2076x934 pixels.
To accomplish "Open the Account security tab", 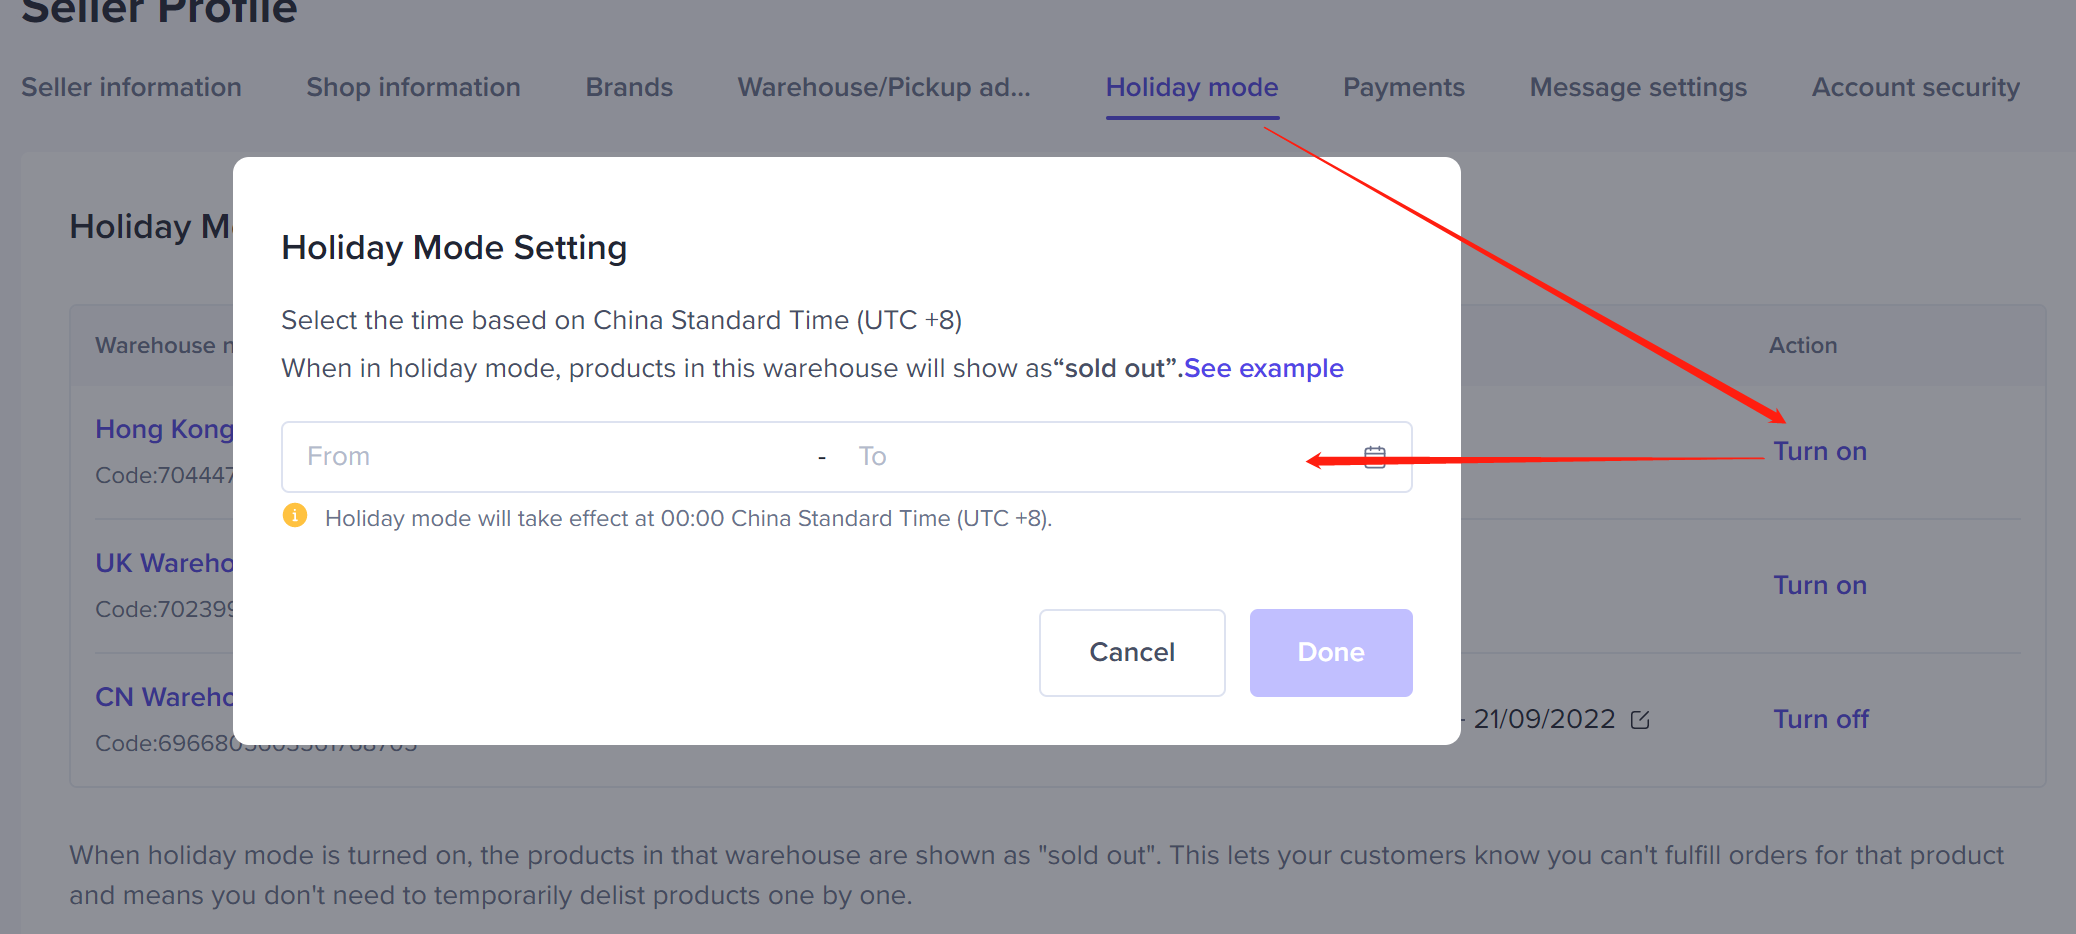I will 1915,88.
